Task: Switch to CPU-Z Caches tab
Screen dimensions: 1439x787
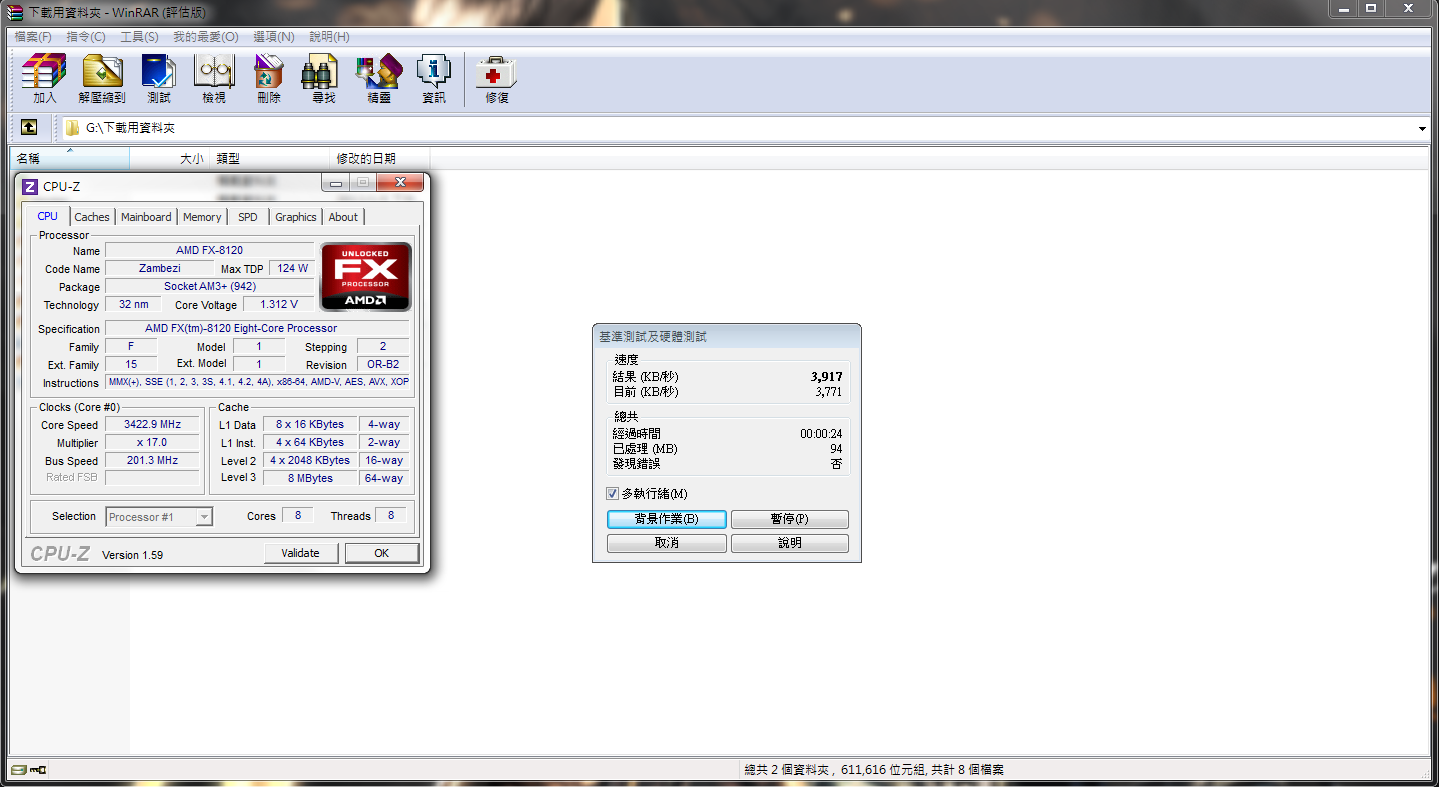Action: tap(92, 217)
